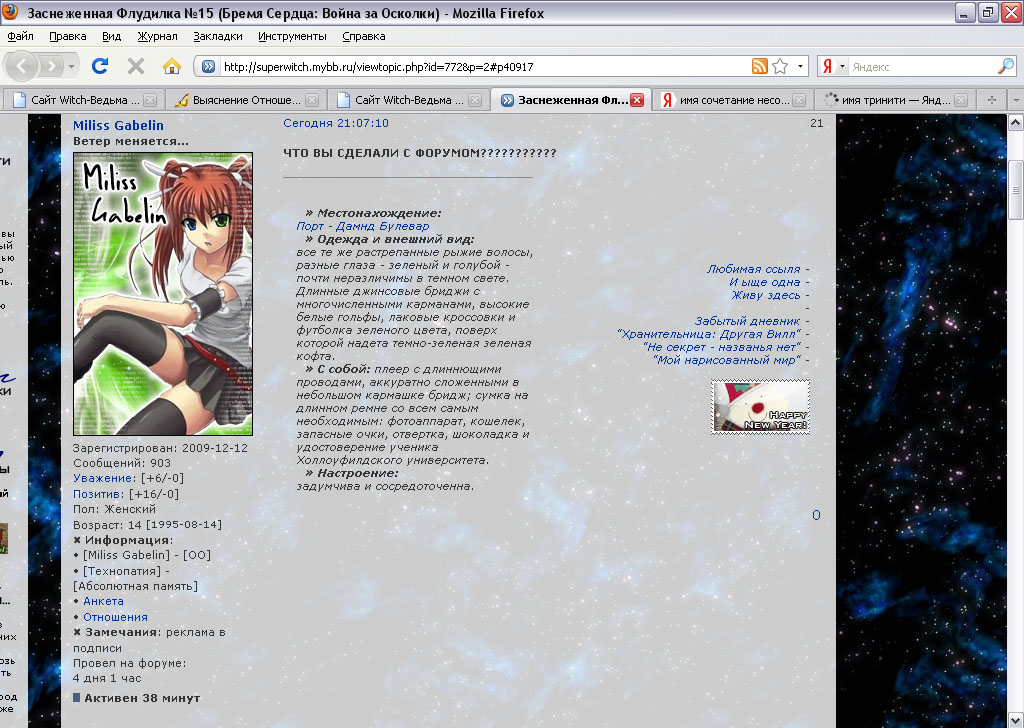Image resolution: width=1024 pixels, height=728 pixels.
Task: Open the Забытый дневник link
Action: coord(747,321)
